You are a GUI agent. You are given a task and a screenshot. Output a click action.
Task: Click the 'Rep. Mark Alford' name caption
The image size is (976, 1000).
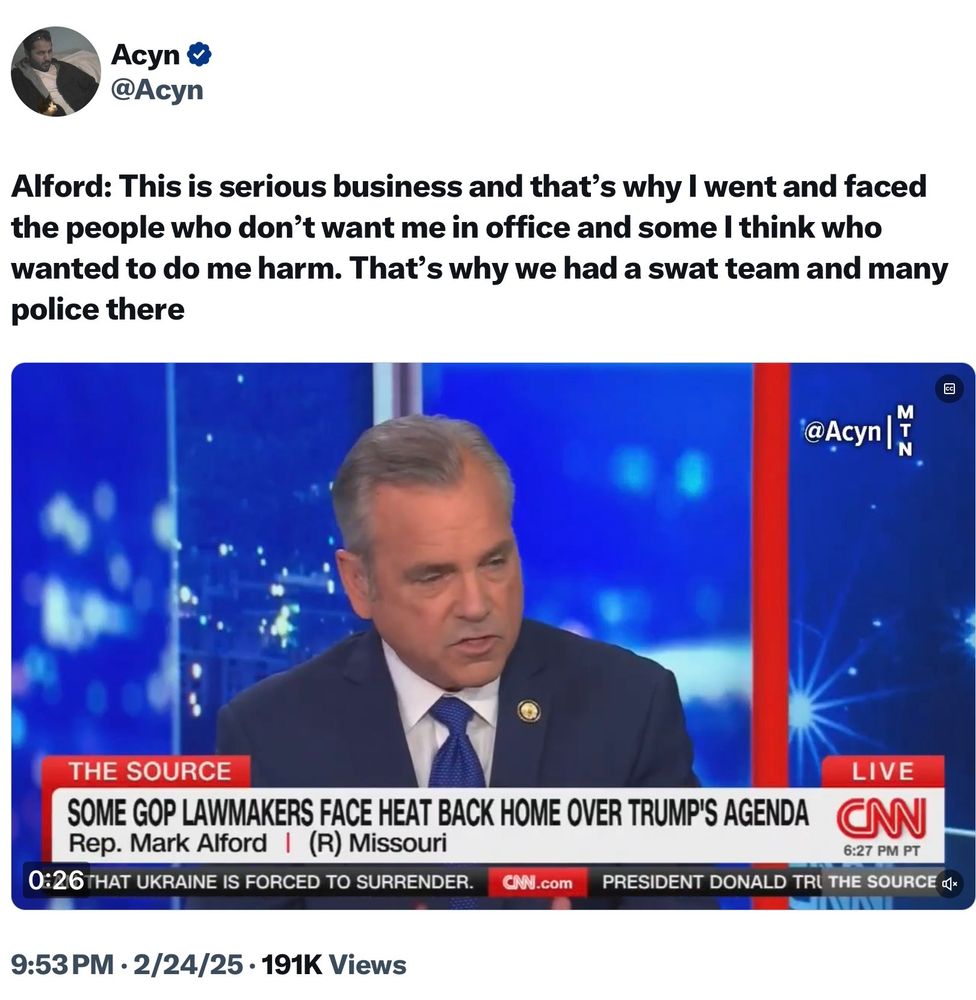pos(168,843)
